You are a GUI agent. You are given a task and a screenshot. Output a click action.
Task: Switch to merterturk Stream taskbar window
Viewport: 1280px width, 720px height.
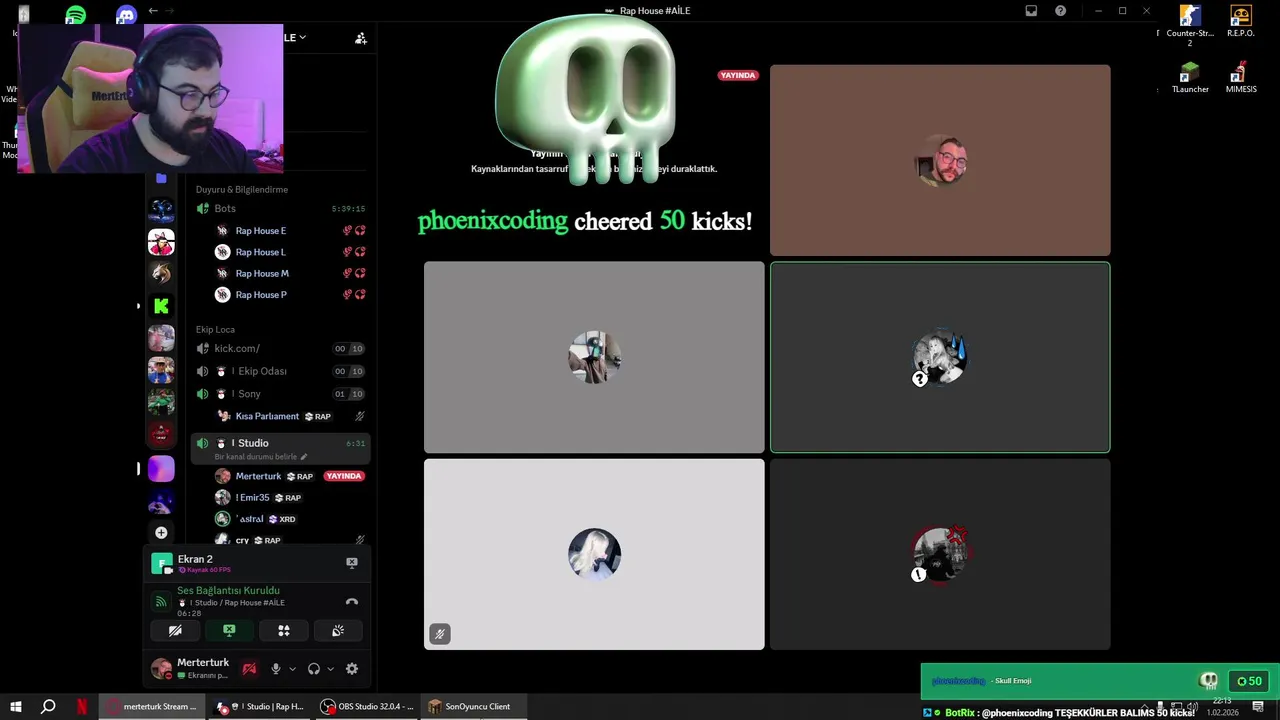[x=152, y=707]
